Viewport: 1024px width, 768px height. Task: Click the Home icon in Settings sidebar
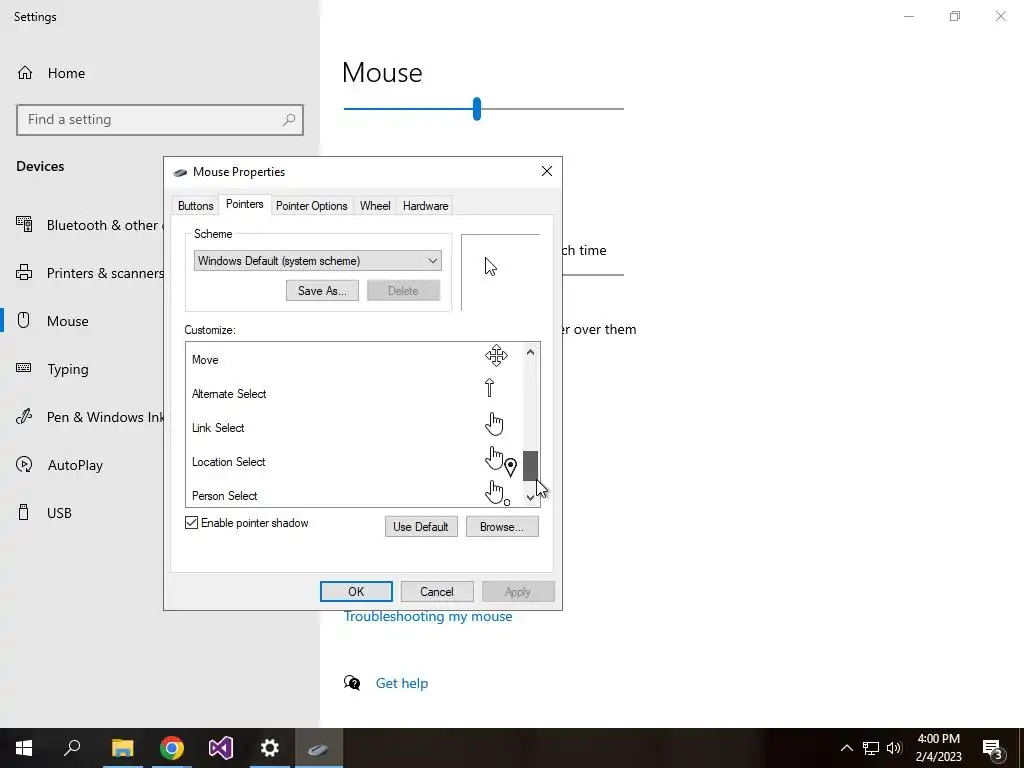tap(25, 72)
